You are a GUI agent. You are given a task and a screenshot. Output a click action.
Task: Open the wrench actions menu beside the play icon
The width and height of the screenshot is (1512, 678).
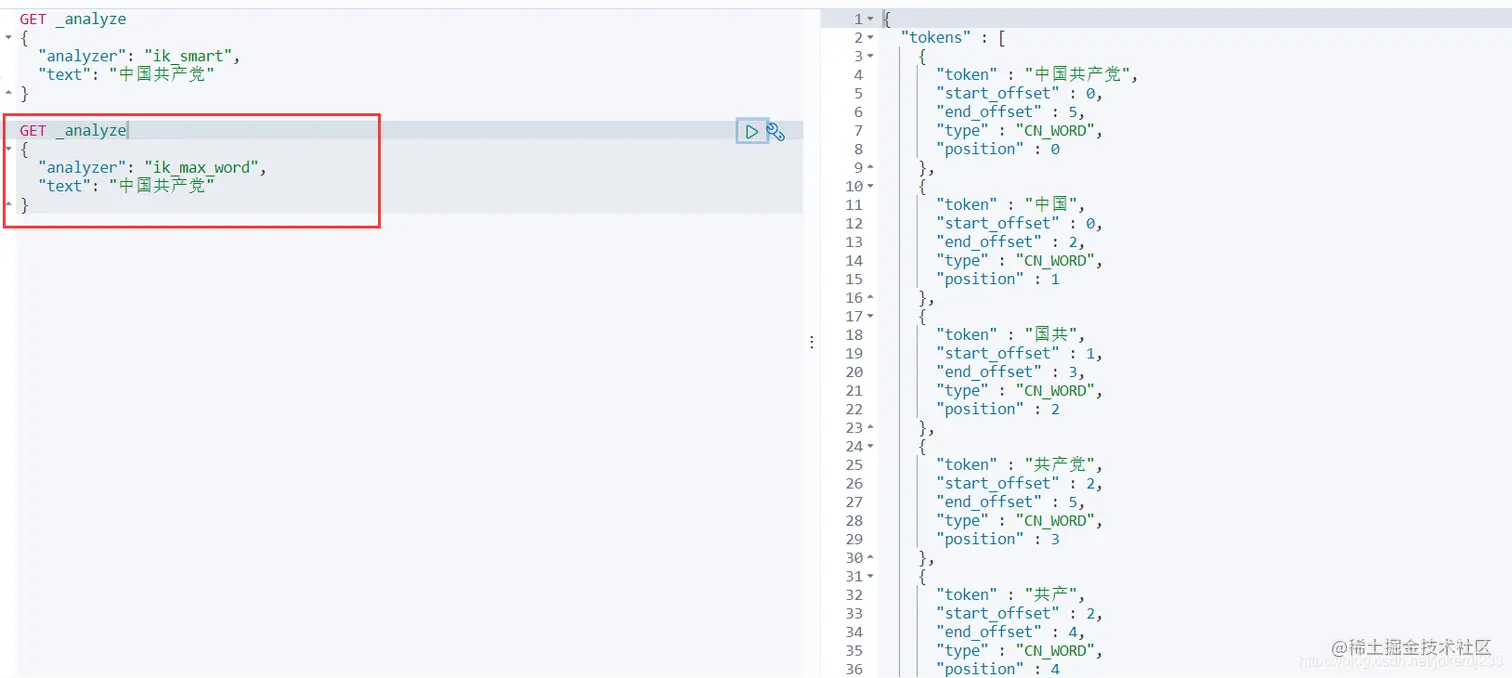[776, 131]
